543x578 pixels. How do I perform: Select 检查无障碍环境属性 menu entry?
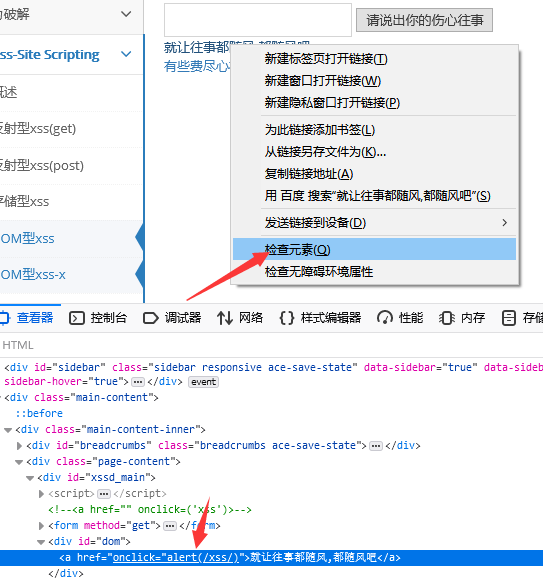click(x=374, y=272)
